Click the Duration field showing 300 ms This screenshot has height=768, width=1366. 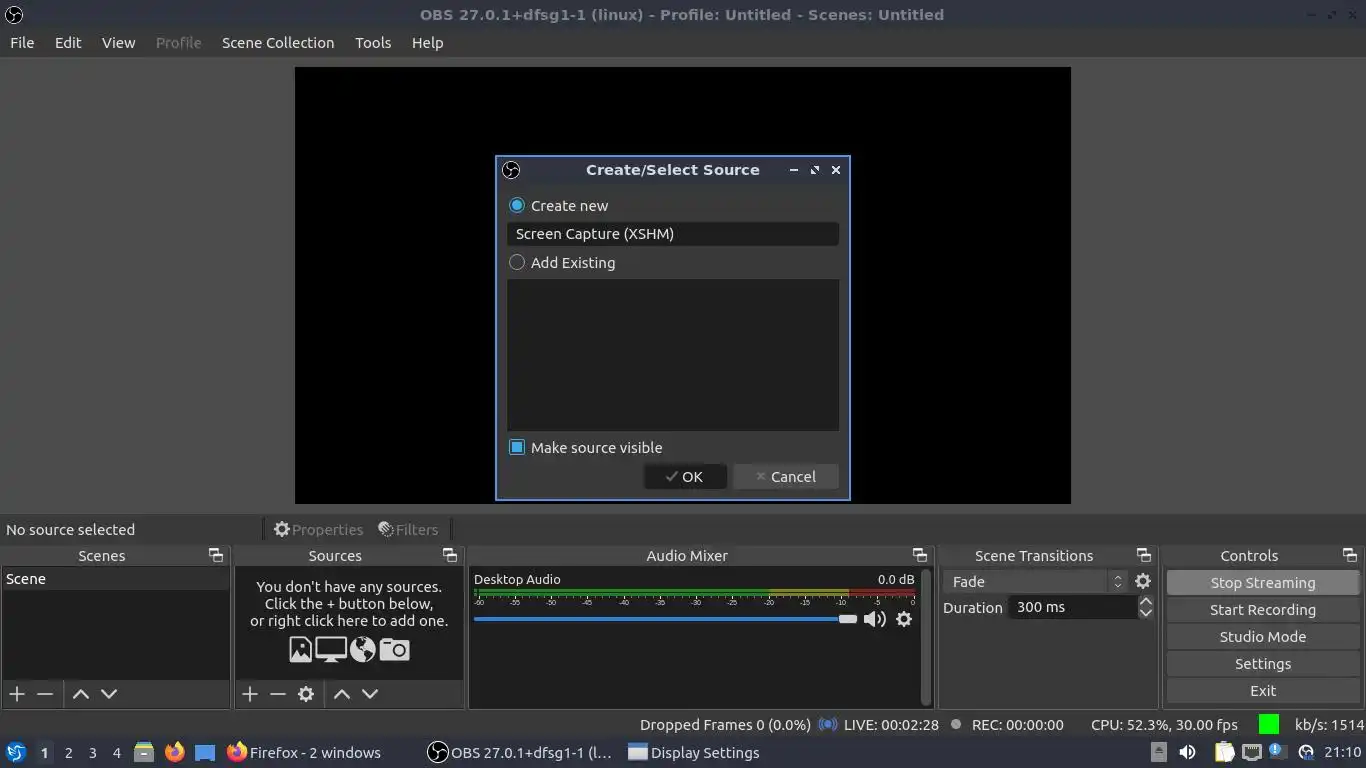[1073, 607]
